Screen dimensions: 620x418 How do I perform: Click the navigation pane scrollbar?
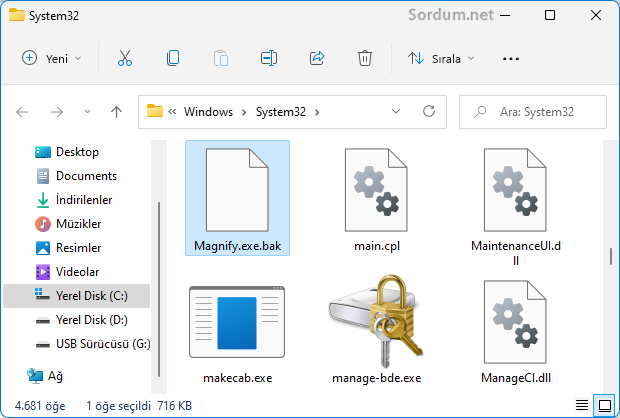(x=159, y=289)
